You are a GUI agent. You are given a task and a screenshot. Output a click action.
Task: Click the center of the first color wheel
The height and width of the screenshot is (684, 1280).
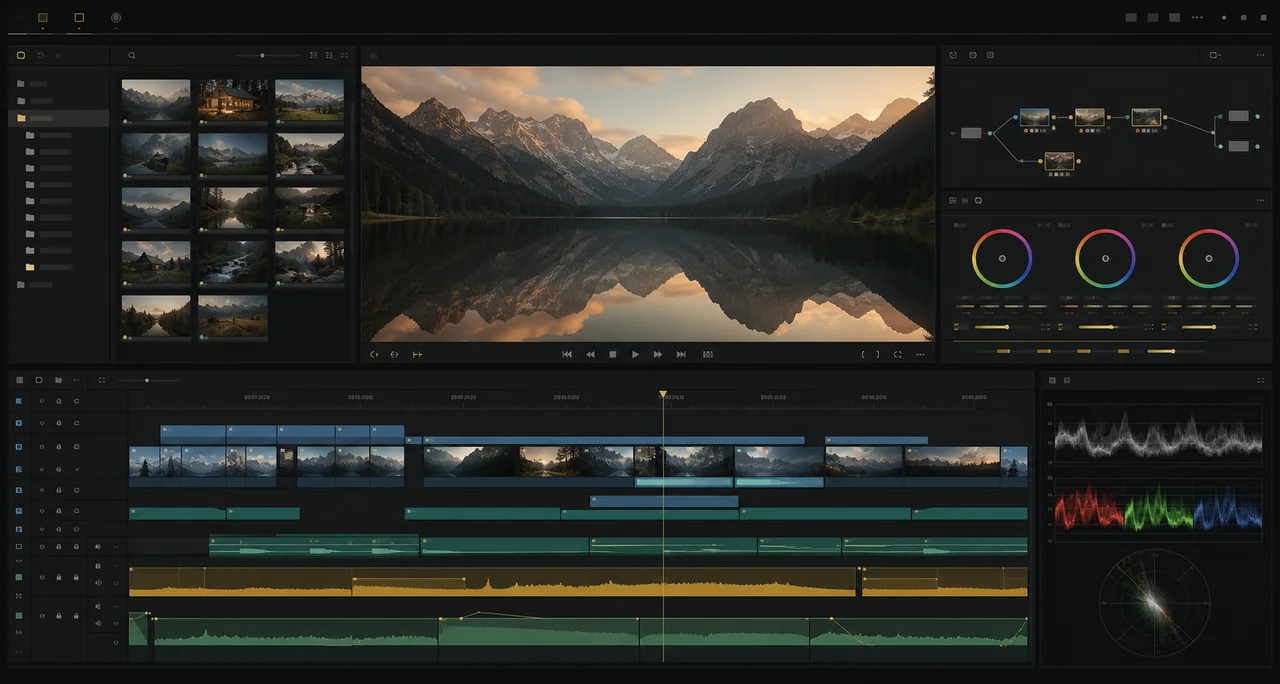point(1002,258)
